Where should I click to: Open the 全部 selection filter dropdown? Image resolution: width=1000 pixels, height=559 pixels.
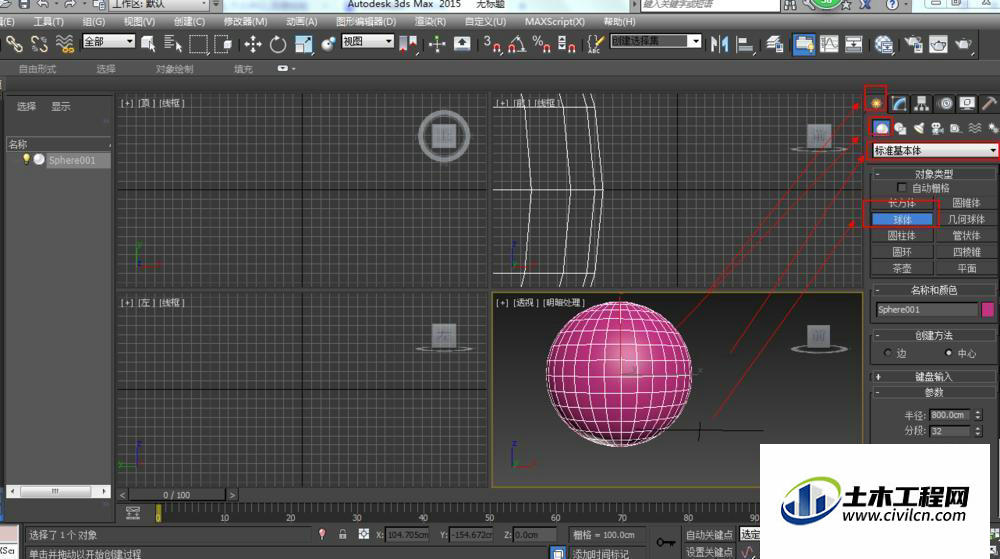(x=108, y=41)
